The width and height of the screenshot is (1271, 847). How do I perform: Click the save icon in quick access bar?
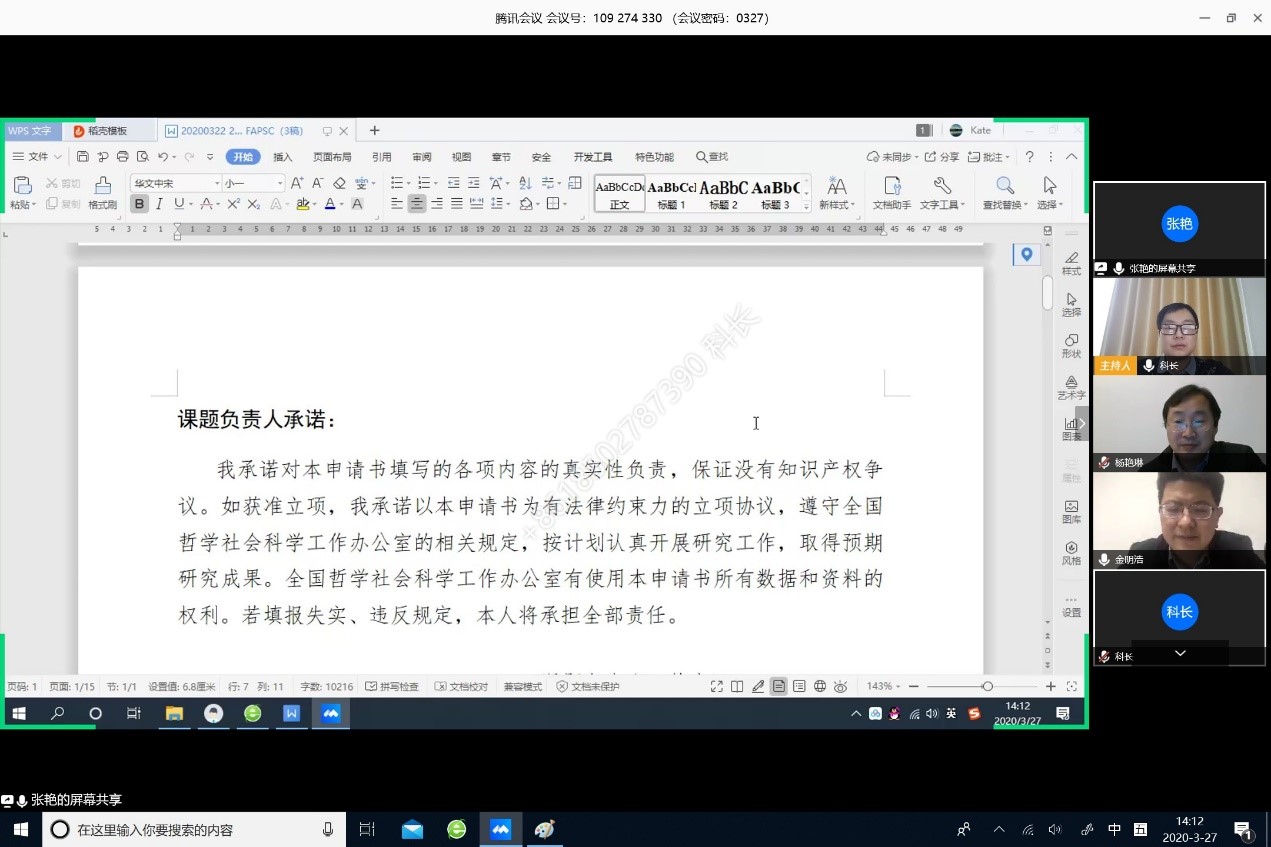tap(83, 157)
